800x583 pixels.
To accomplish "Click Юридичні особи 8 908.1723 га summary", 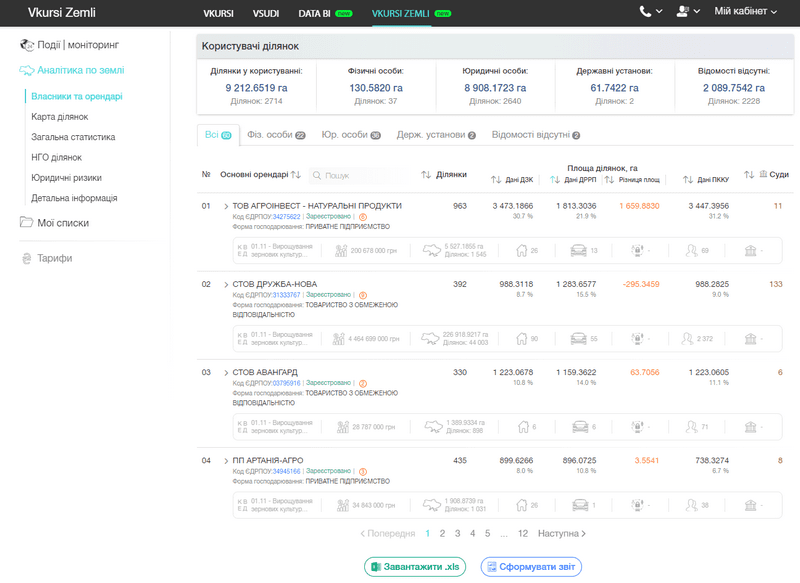I will (495, 88).
